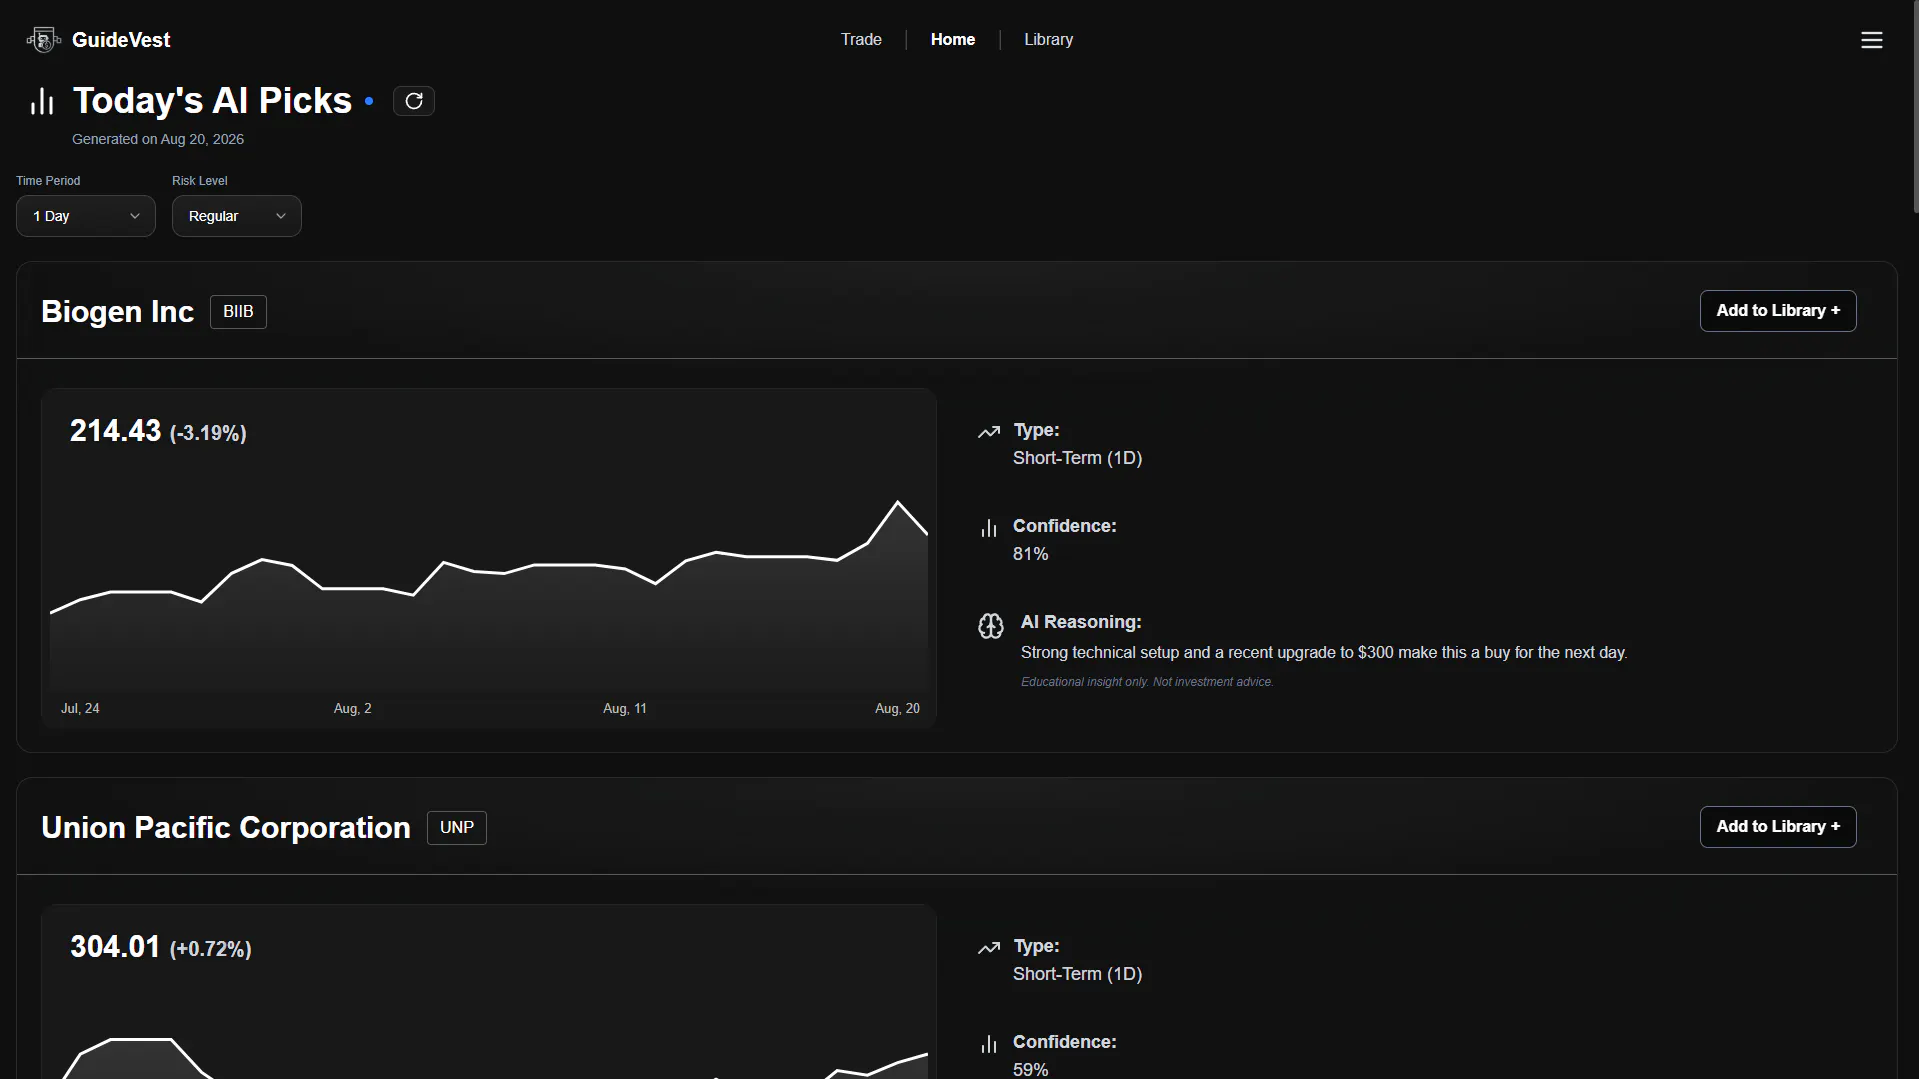This screenshot has width=1919, height=1079.
Task: Click the Today's AI Picks title
Action: point(212,101)
